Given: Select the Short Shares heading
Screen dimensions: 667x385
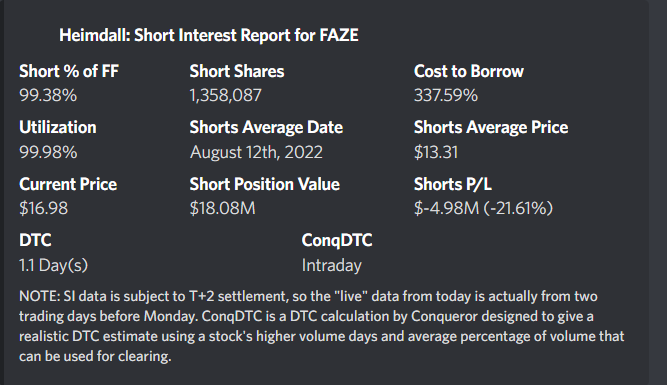Looking at the screenshot, I should [x=237, y=71].
